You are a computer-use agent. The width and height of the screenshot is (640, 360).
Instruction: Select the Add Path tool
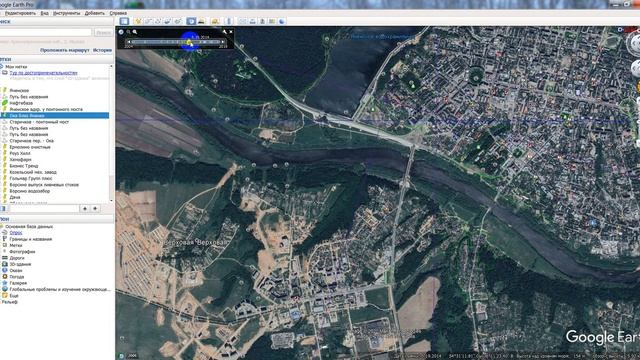[158, 21]
